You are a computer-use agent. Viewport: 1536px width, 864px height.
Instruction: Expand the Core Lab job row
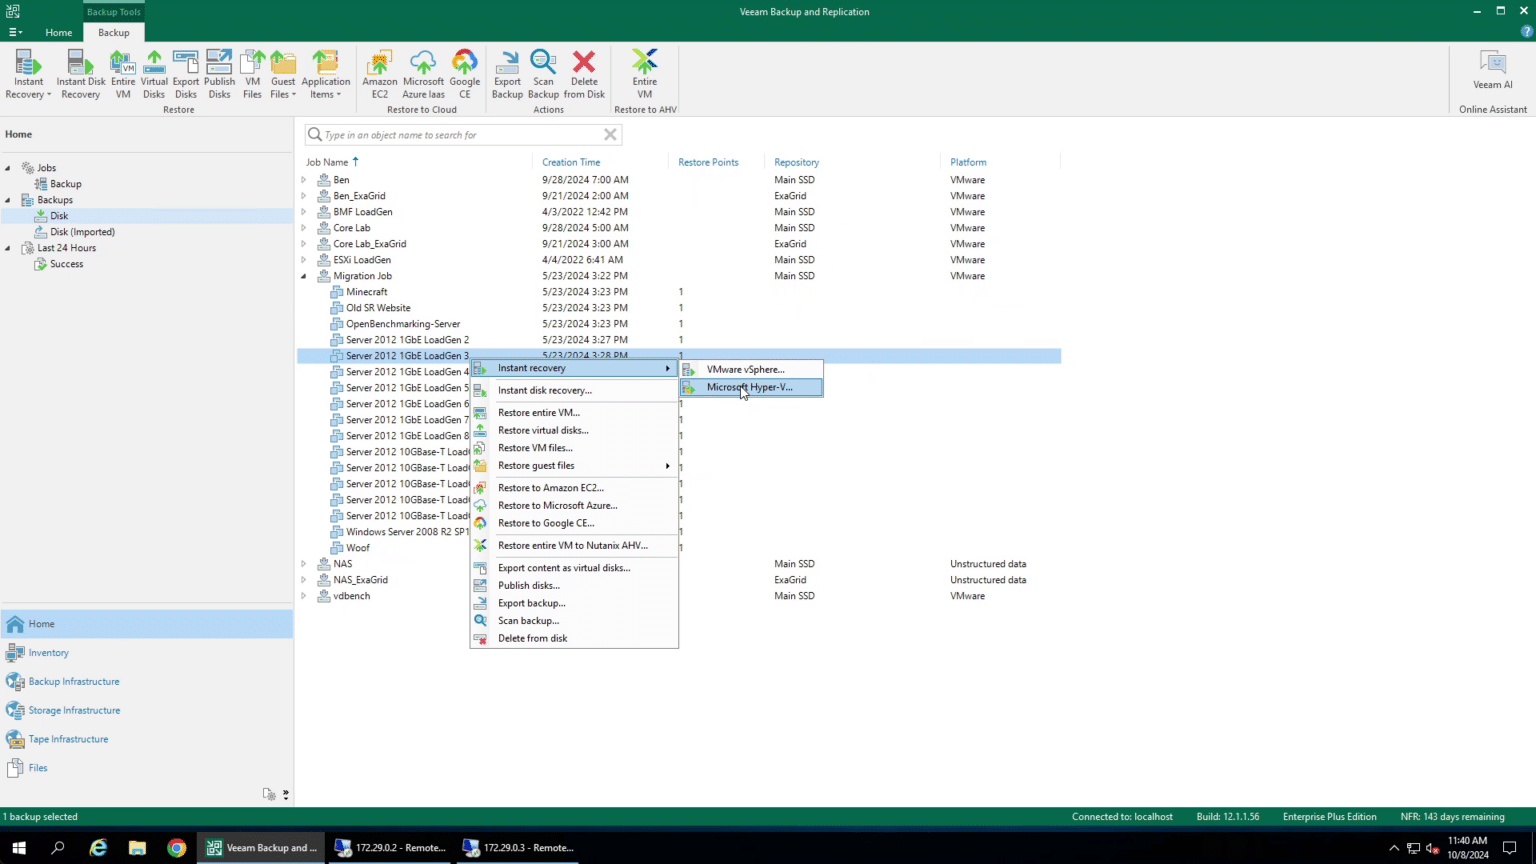tap(304, 228)
